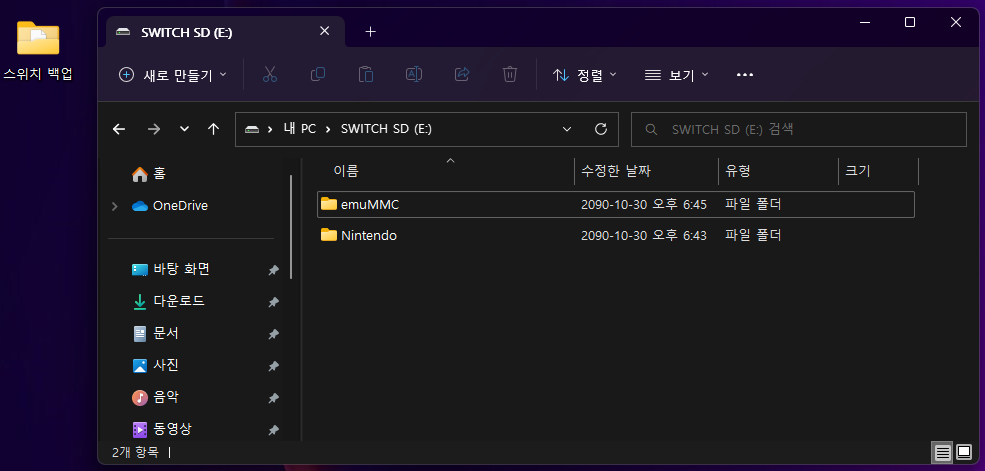The image size is (985, 471).
Task: Click 파일 폴더 type in Nintendo row
Action: (x=753, y=236)
